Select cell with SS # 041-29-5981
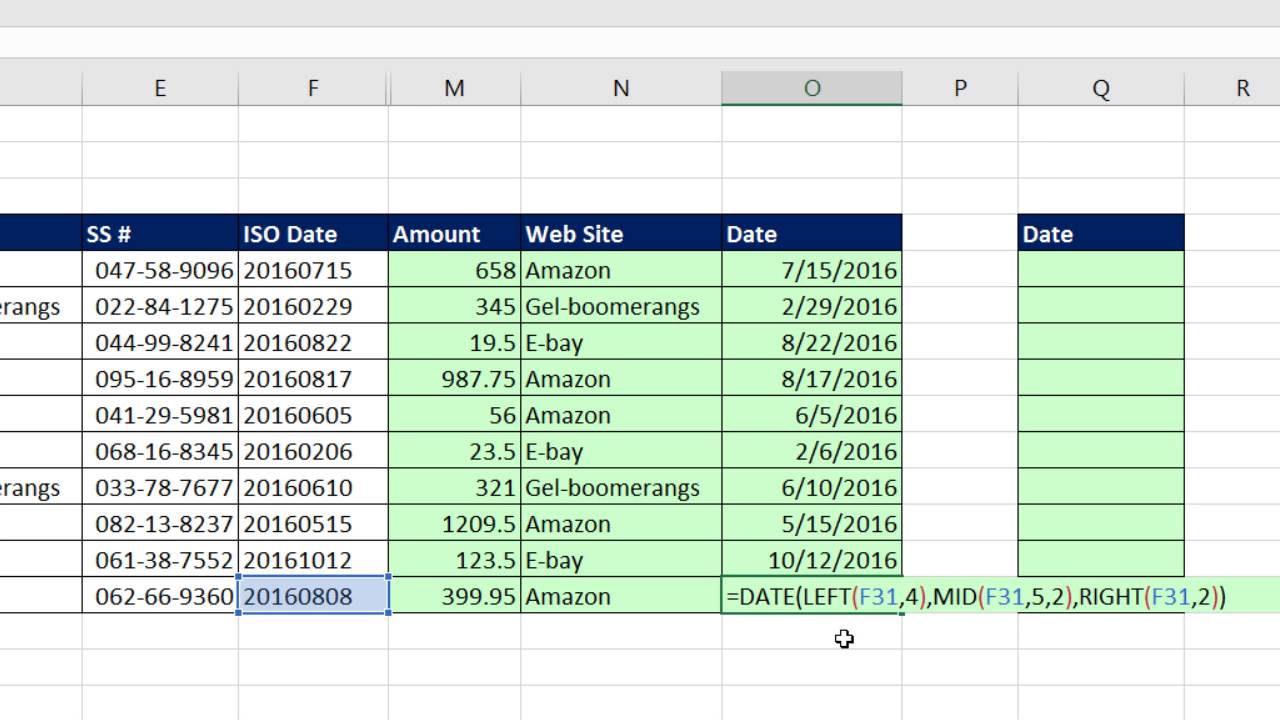This screenshot has height=720, width=1280. tap(160, 415)
